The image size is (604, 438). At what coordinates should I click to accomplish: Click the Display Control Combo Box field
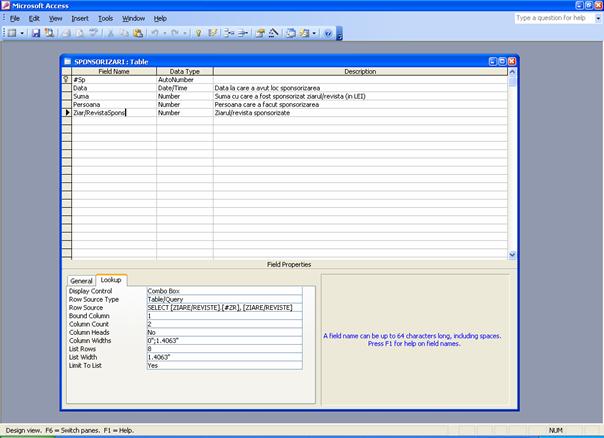point(223,290)
